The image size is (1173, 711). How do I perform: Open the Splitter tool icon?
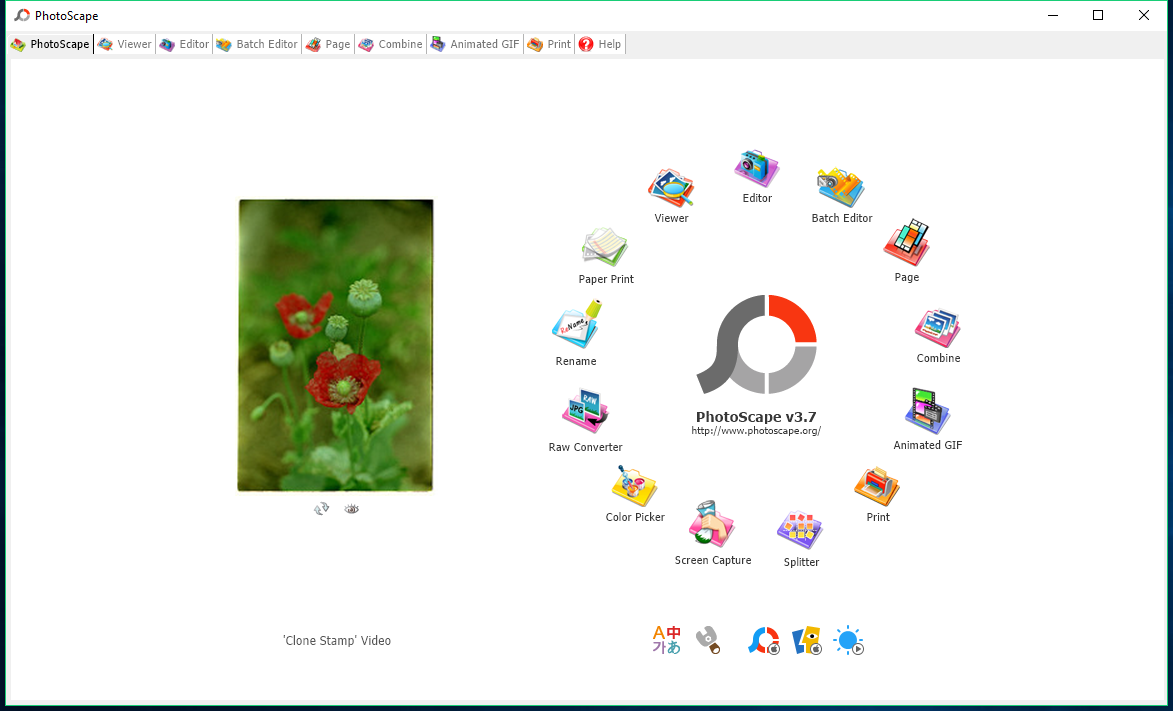(x=800, y=530)
